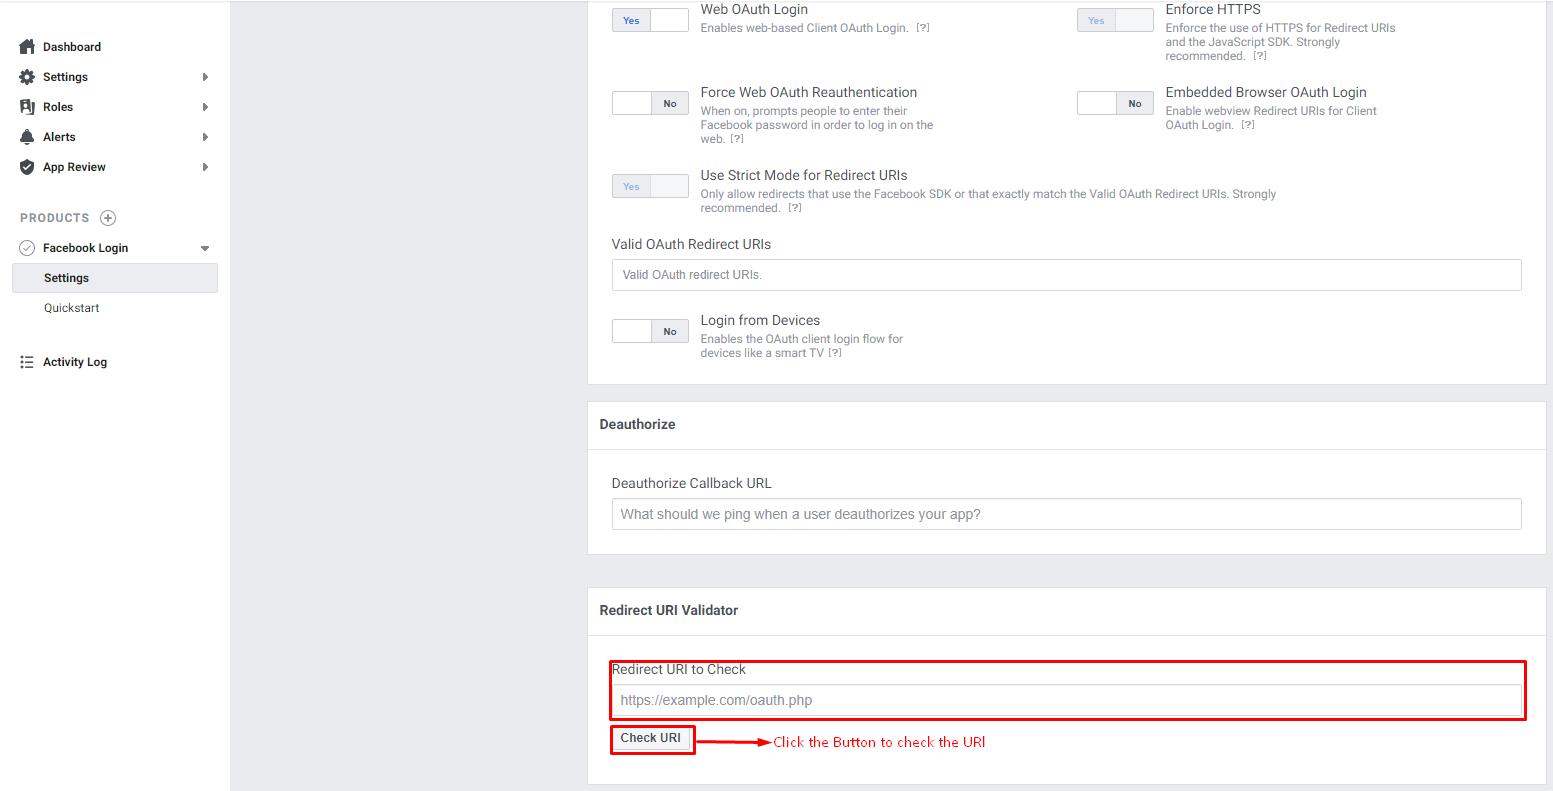
Task: Click the Deauthorize section heading
Action: (637, 424)
